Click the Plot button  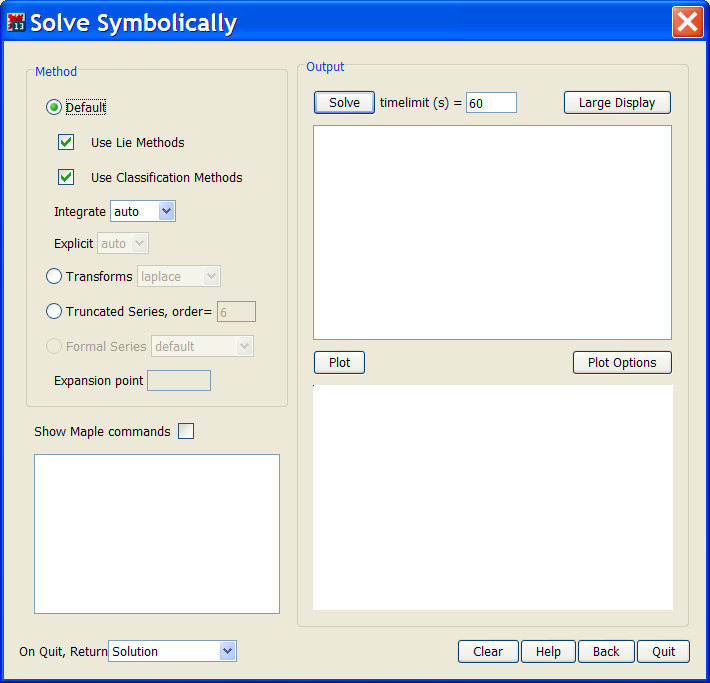click(x=340, y=362)
